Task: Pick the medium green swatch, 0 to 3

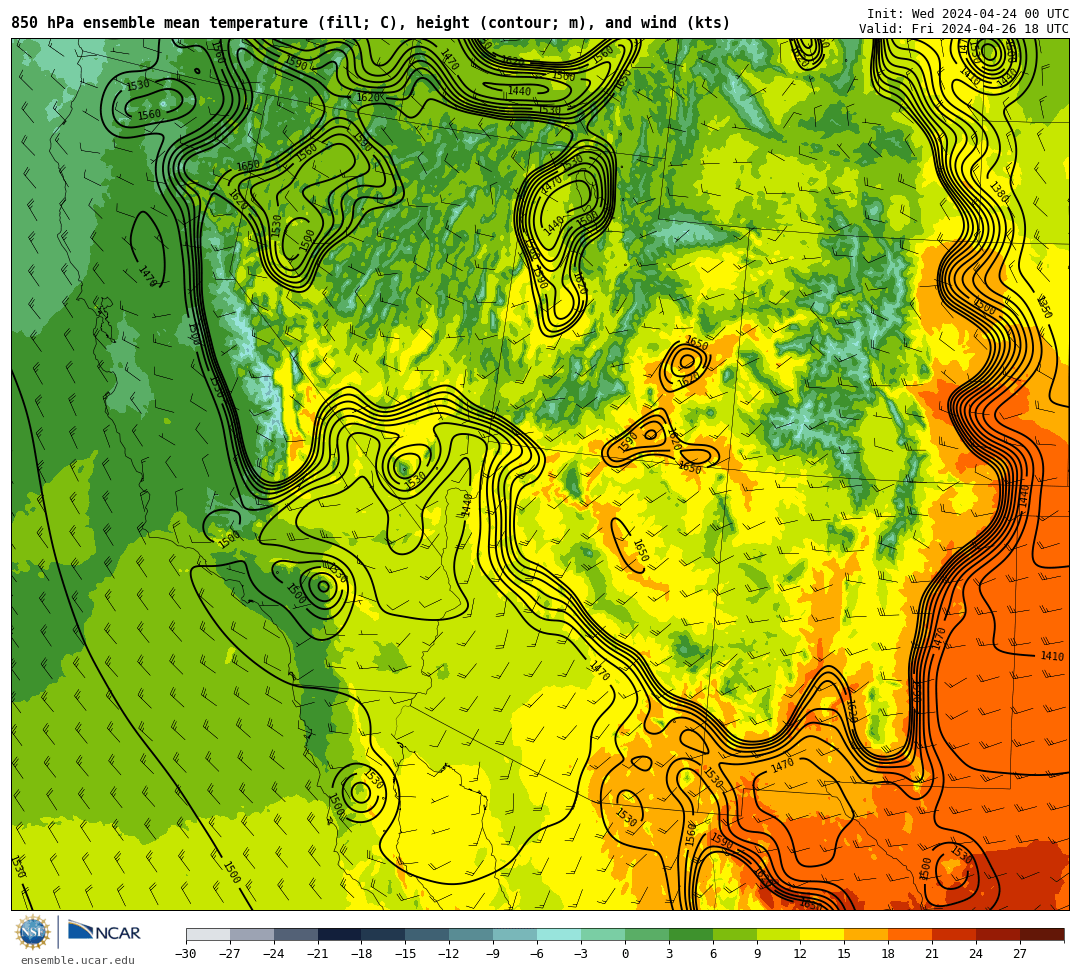Action: tap(647, 934)
